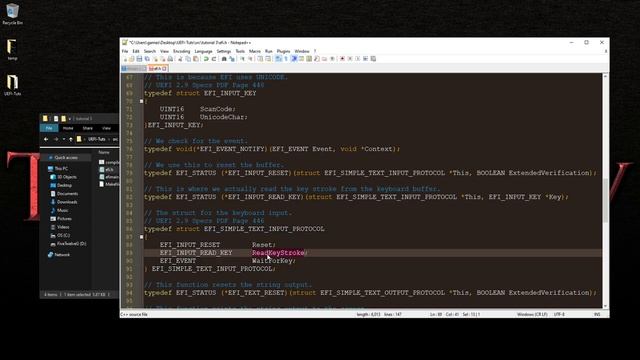Image resolution: width=640 pixels, height=360 pixels.
Task: Open the Language menu
Action: coord(203,51)
